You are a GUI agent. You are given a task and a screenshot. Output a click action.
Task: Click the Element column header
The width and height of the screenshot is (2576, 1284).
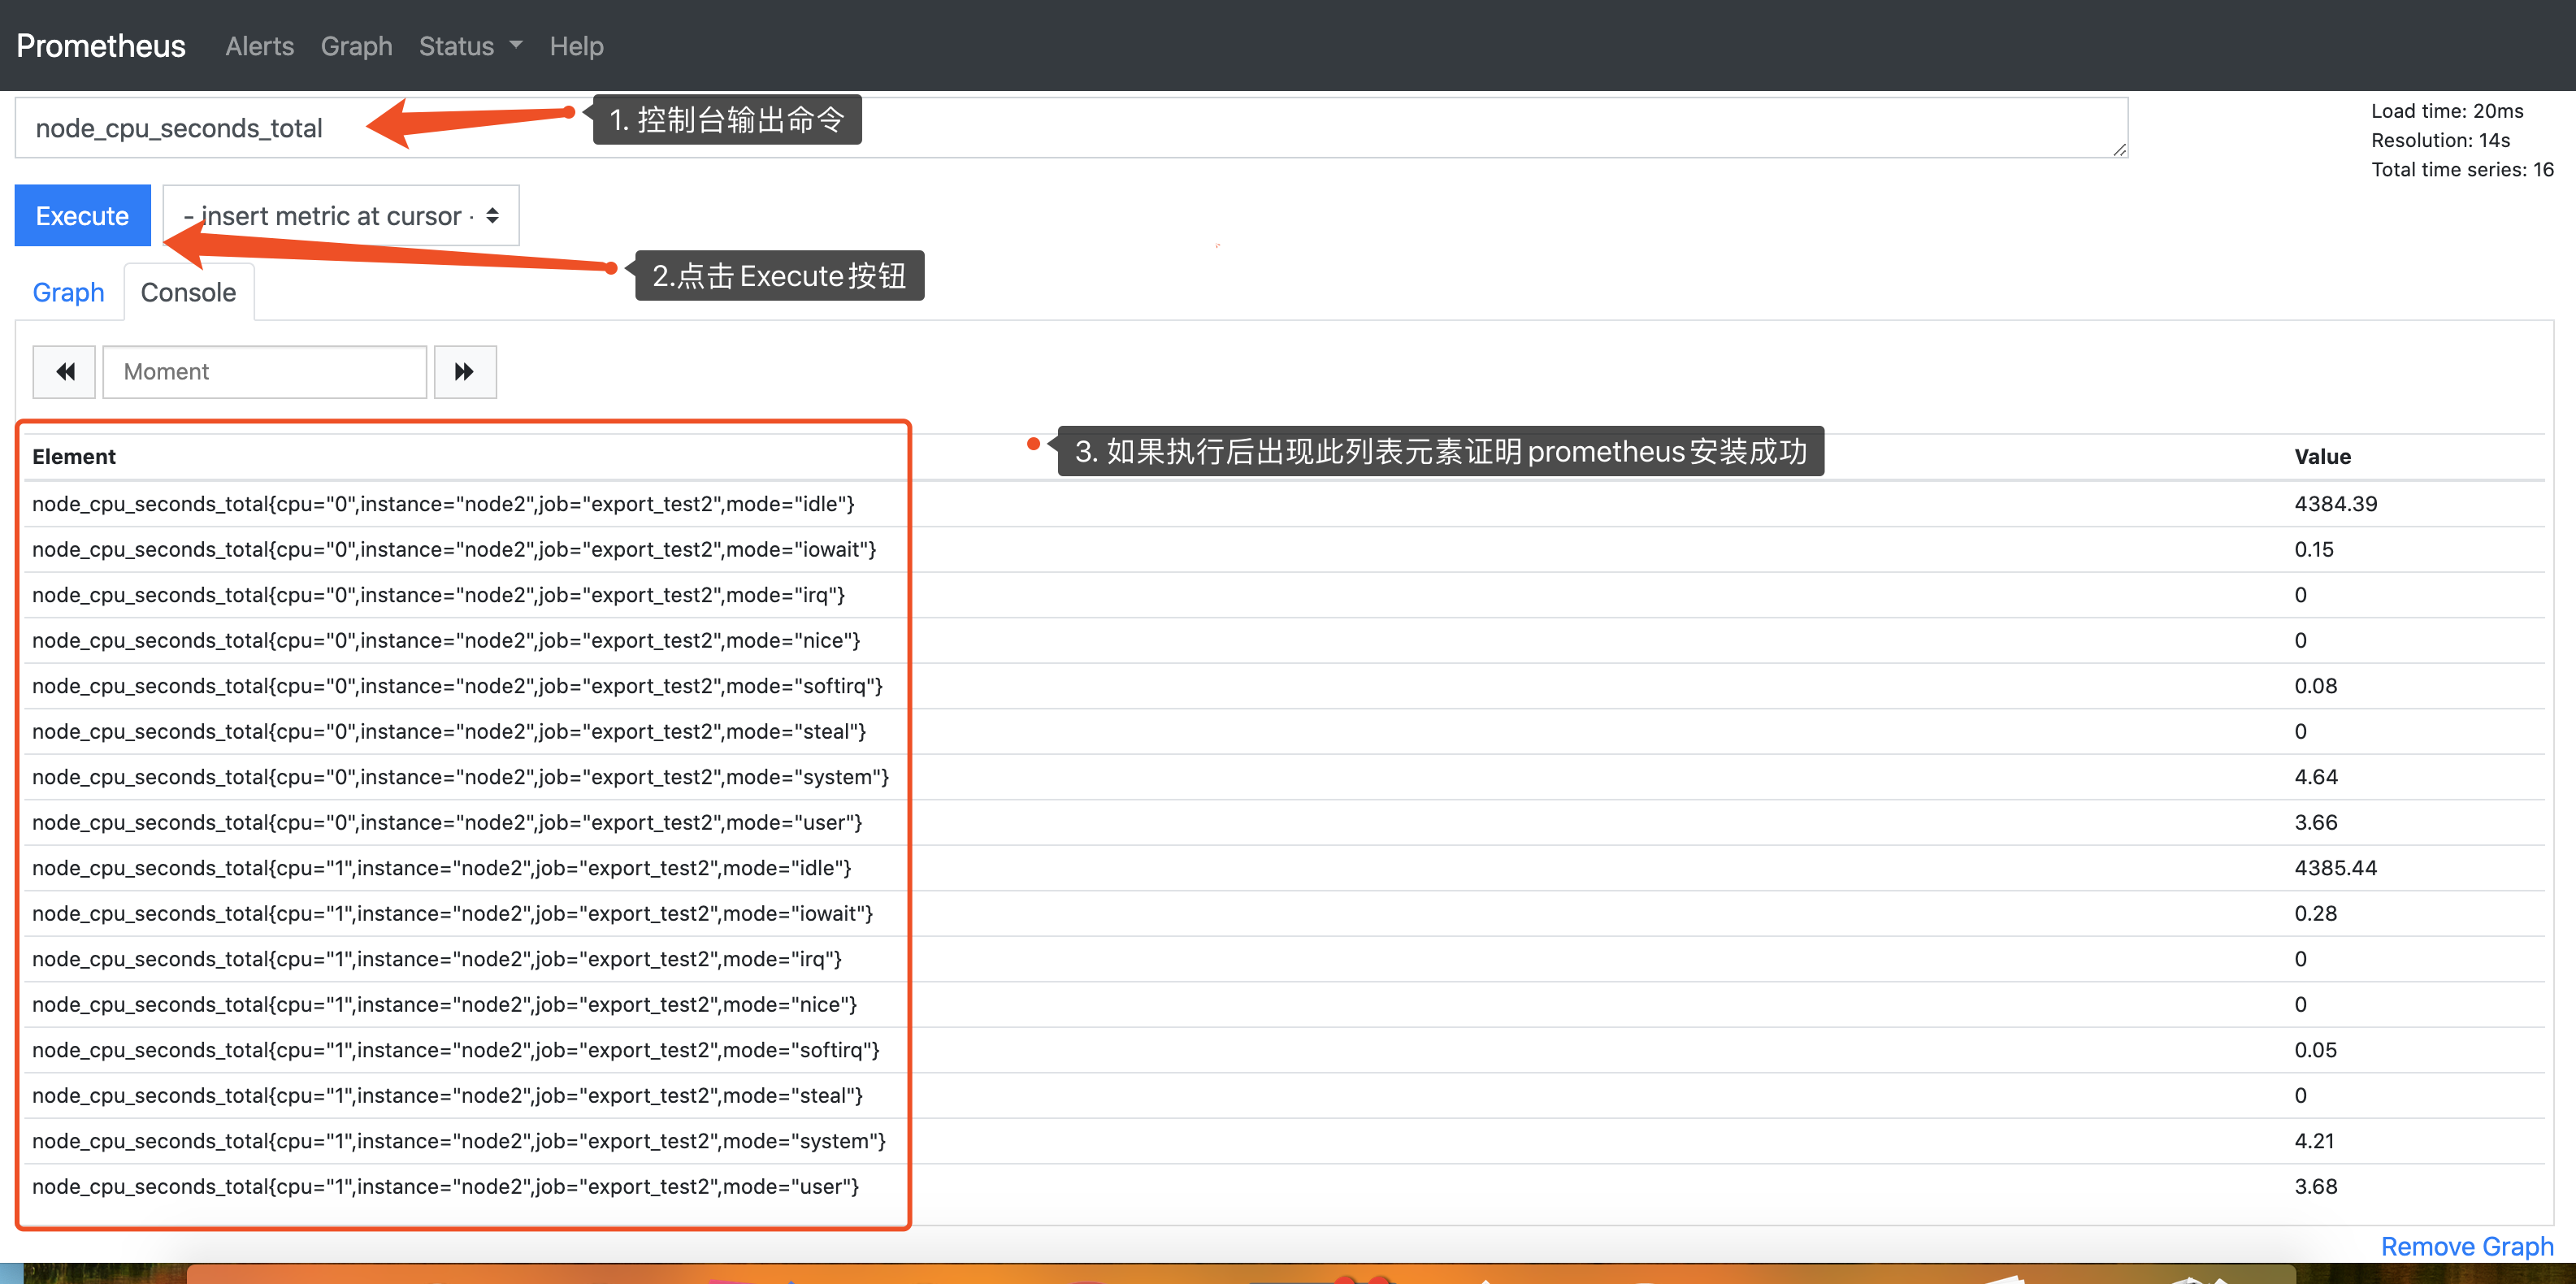click(73, 456)
